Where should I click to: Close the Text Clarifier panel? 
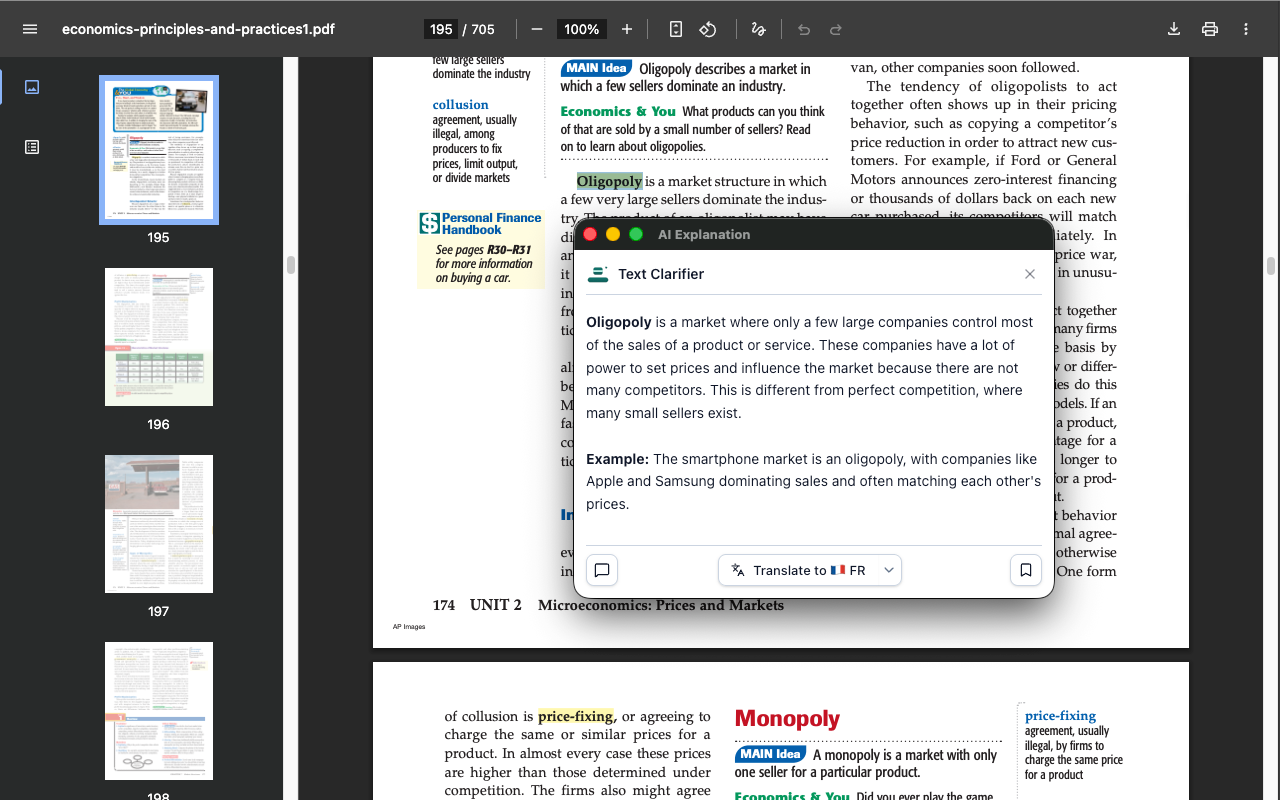tap(1030, 274)
